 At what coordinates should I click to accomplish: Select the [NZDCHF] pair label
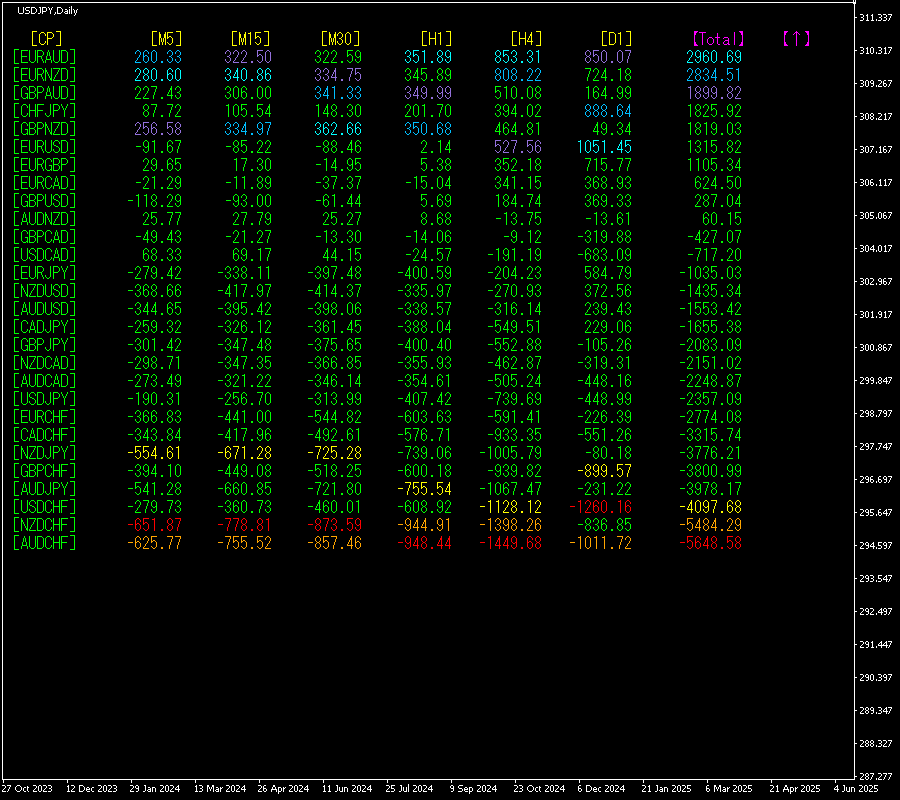pyautogui.click(x=45, y=525)
